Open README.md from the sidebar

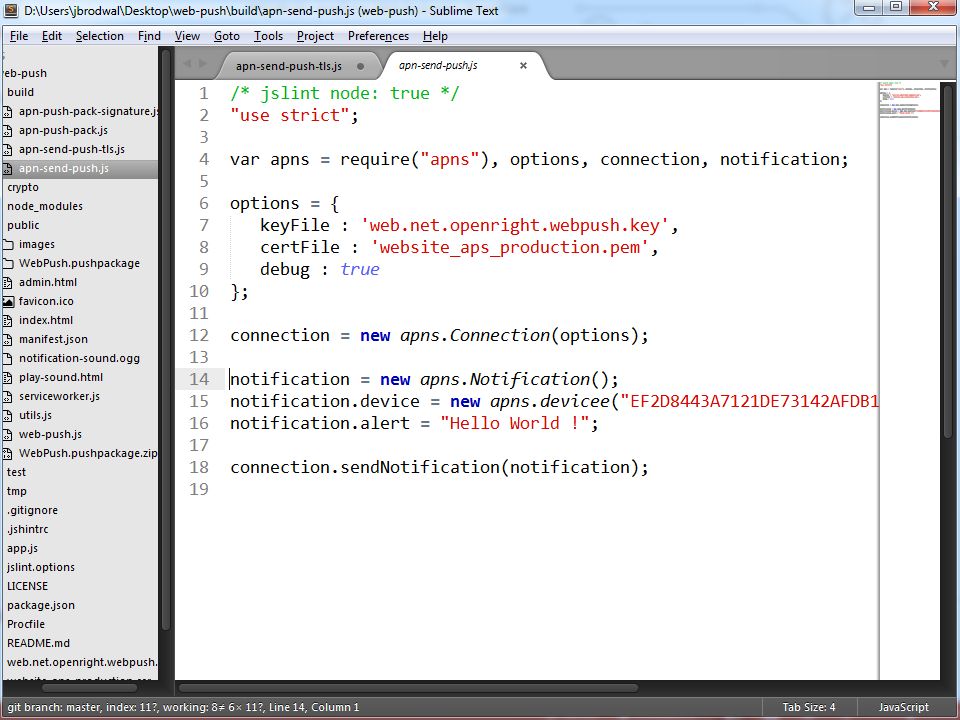(39, 643)
